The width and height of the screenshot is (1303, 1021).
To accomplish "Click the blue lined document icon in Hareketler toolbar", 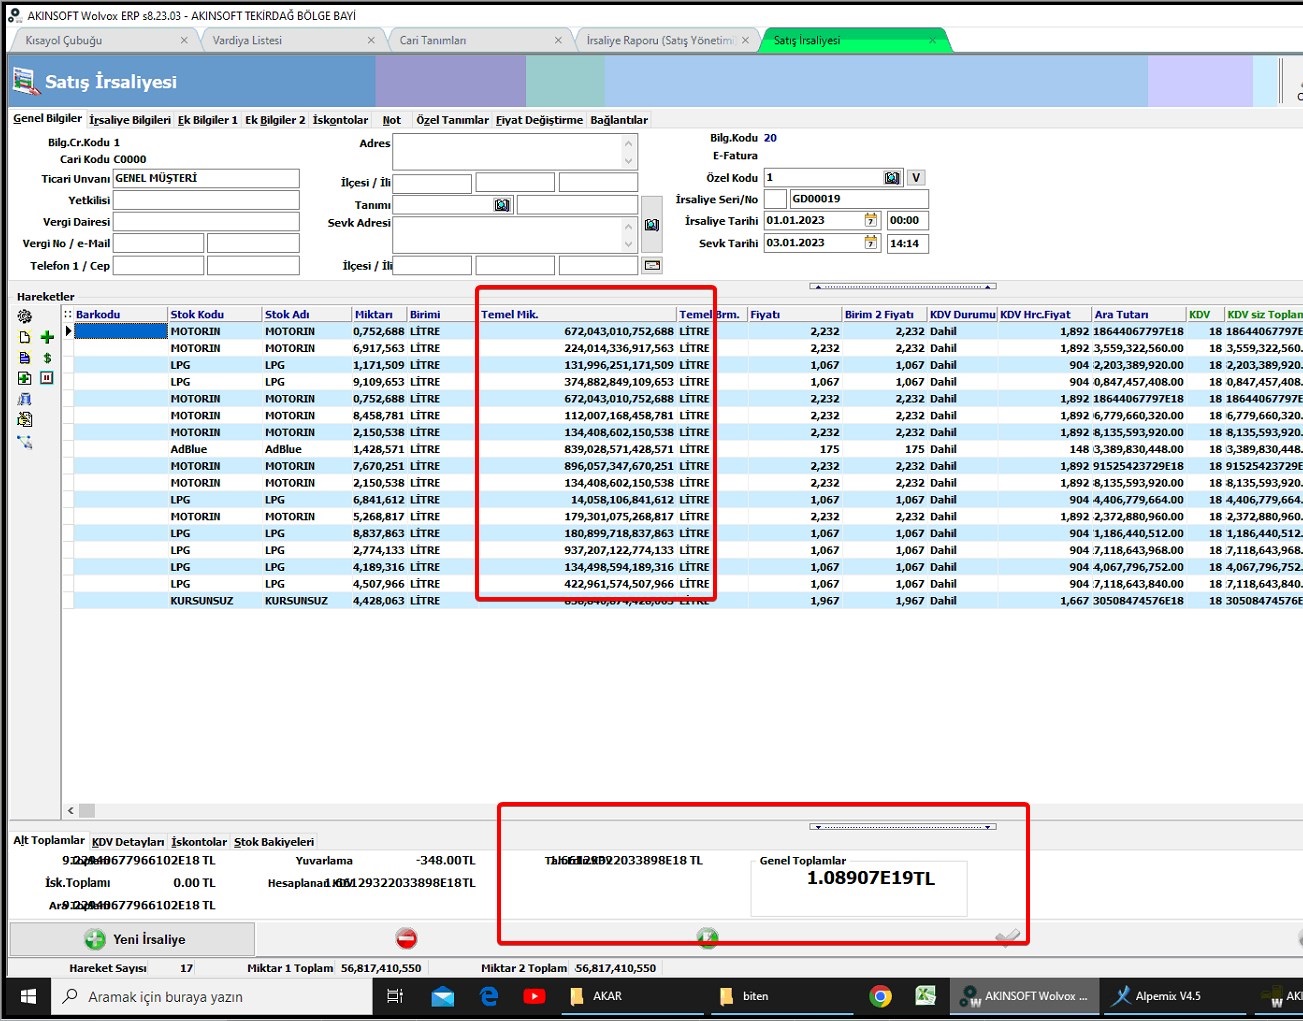I will click(x=25, y=358).
